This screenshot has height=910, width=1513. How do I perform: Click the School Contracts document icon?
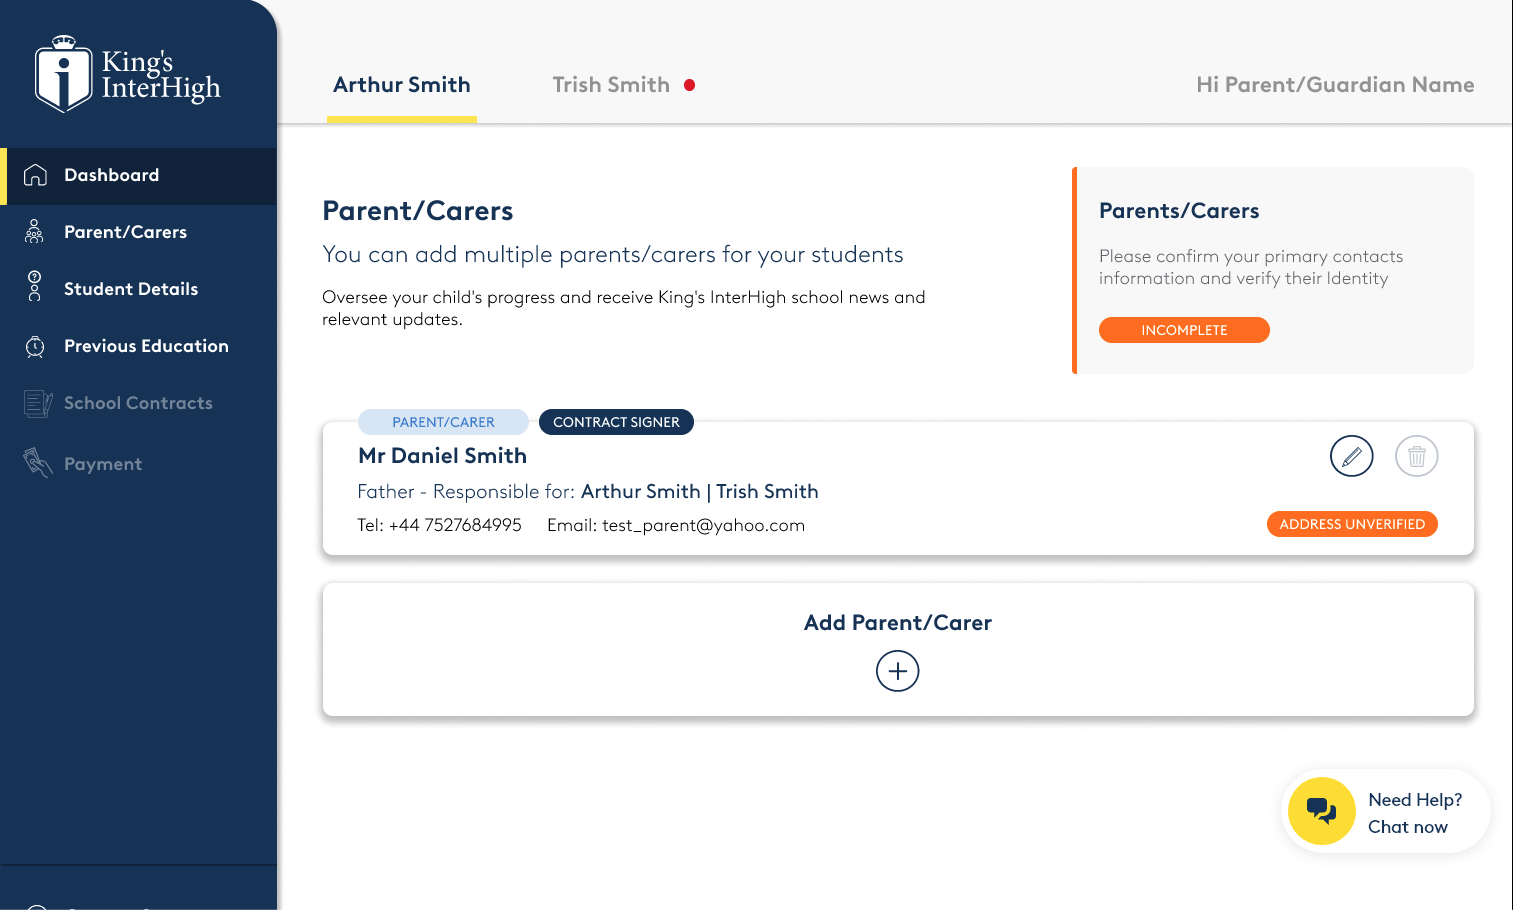tap(37, 403)
